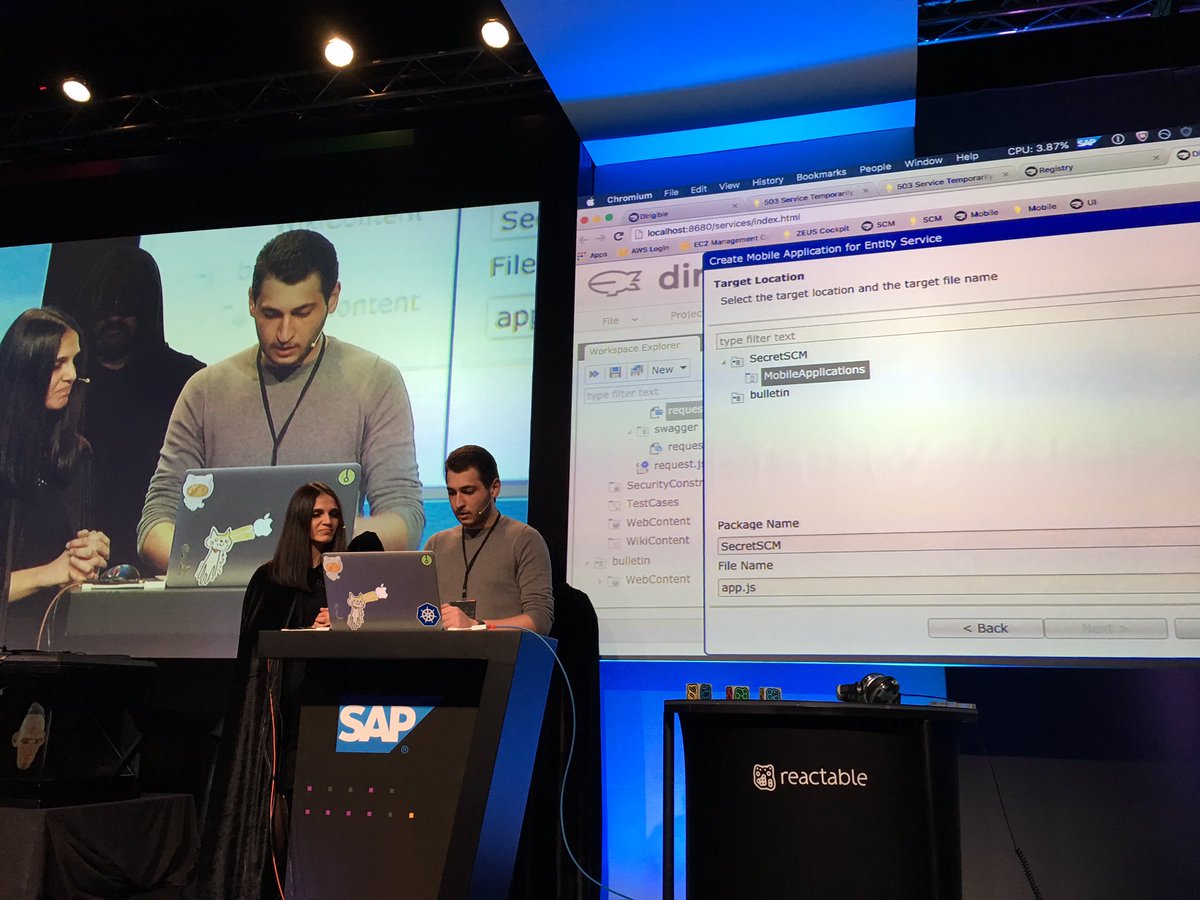Click the Save floppy disk icon
Viewport: 1200px width, 900px height.
[615, 372]
